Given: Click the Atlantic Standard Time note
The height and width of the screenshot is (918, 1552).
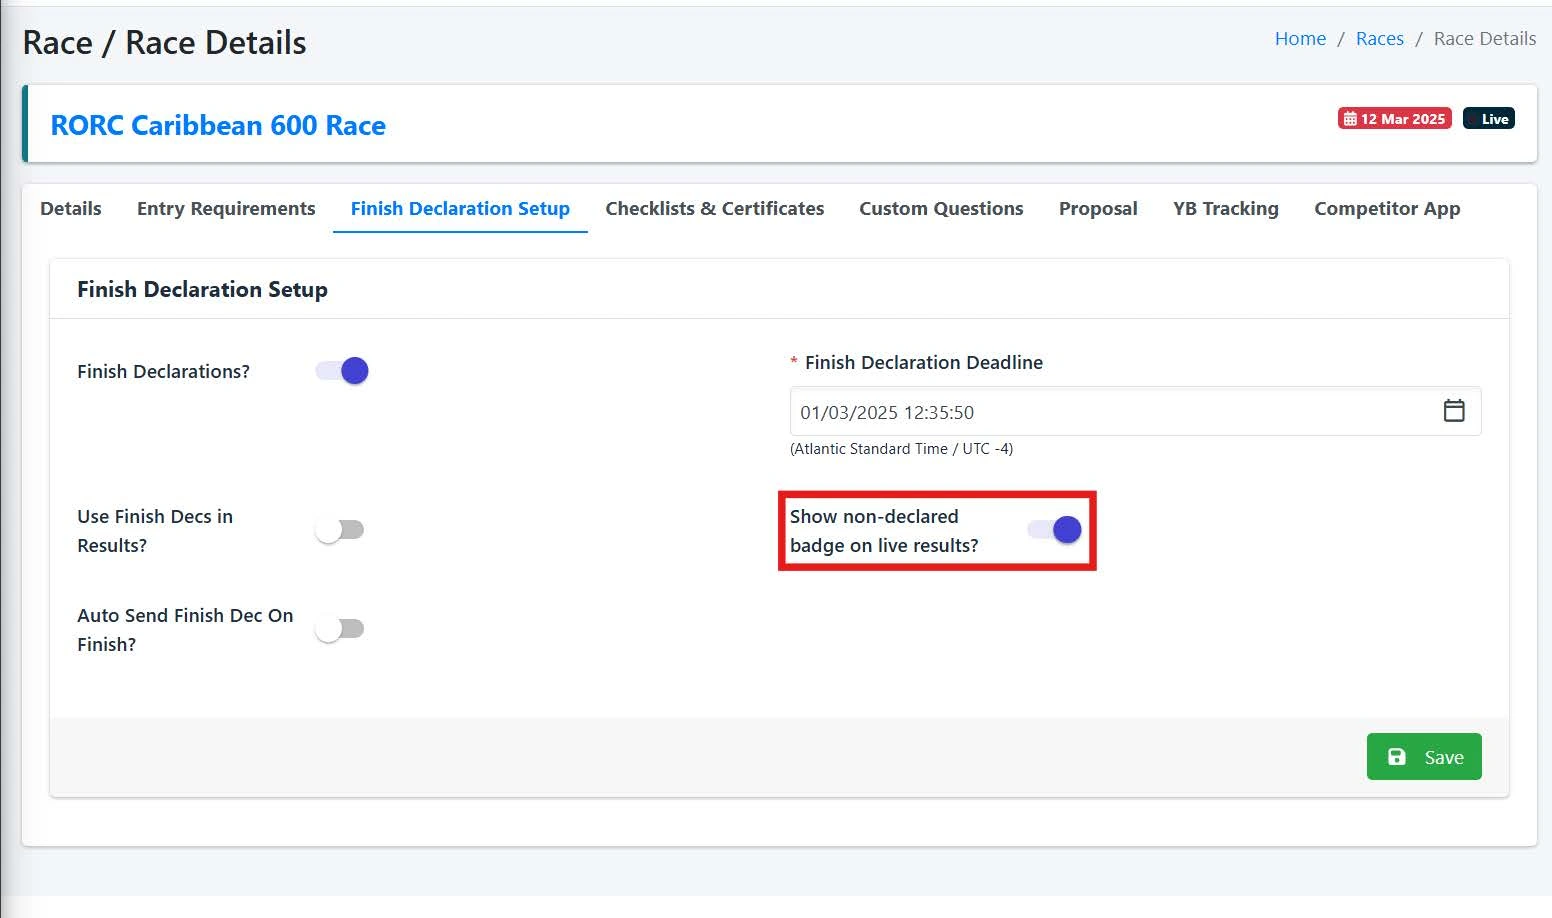Looking at the screenshot, I should (901, 449).
